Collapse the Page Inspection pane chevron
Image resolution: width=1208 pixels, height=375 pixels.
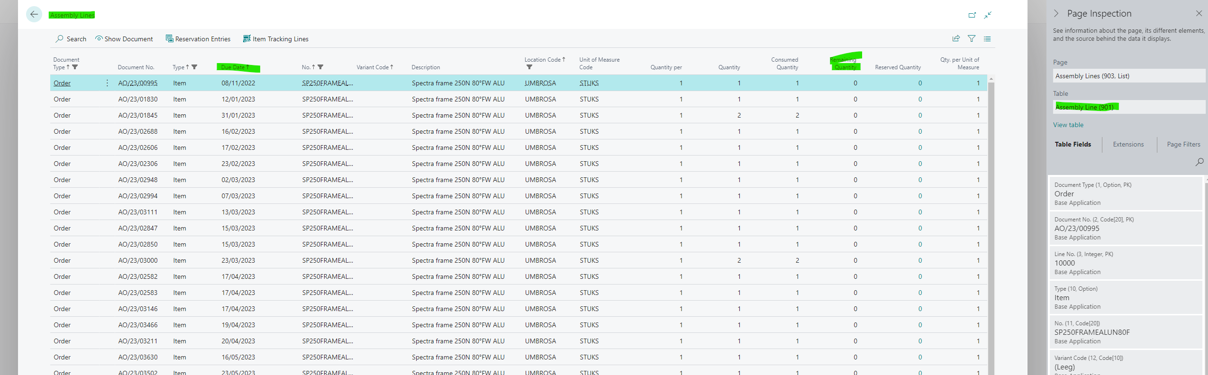1057,14
